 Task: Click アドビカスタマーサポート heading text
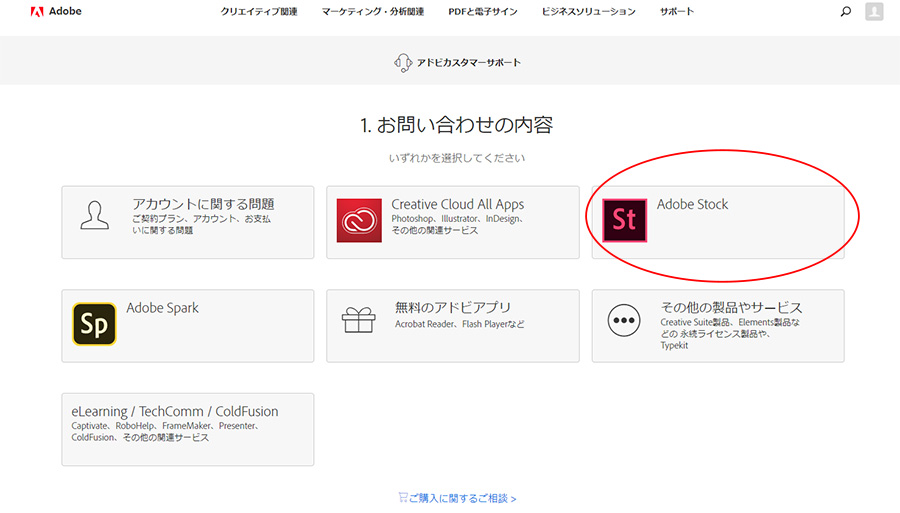pyautogui.click(x=468, y=63)
